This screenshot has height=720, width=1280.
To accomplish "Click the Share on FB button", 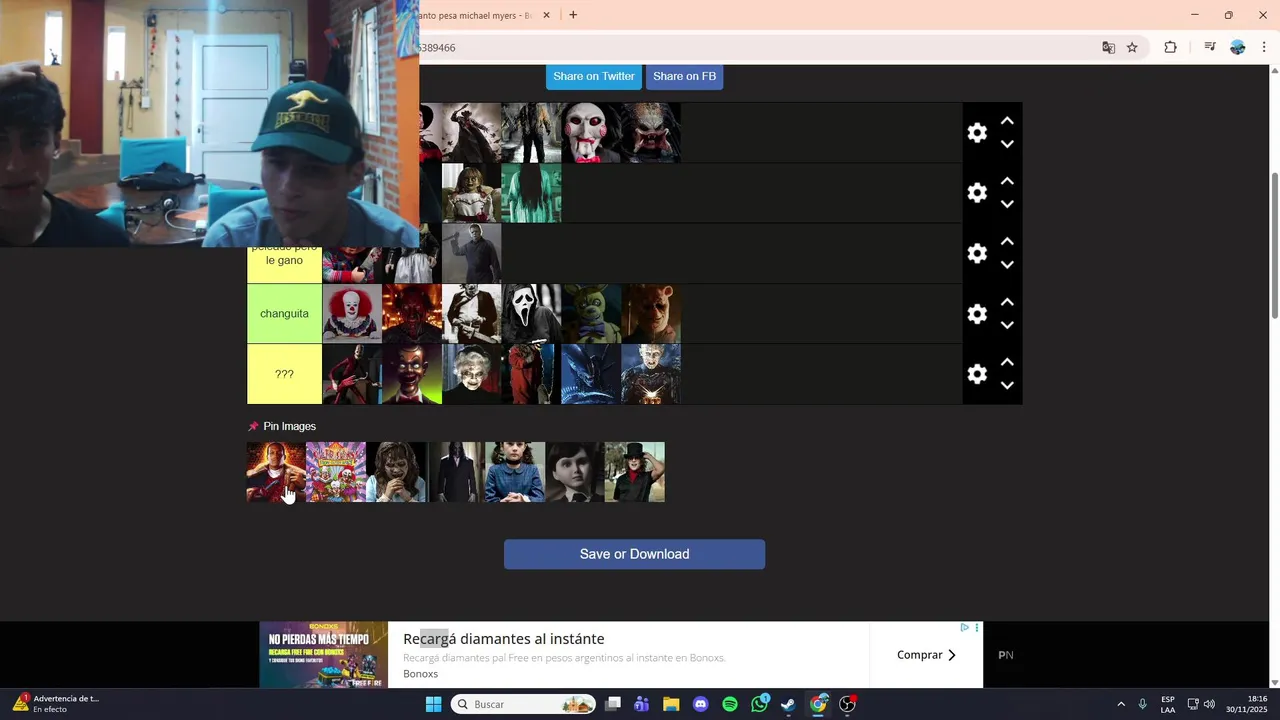I will (684, 77).
